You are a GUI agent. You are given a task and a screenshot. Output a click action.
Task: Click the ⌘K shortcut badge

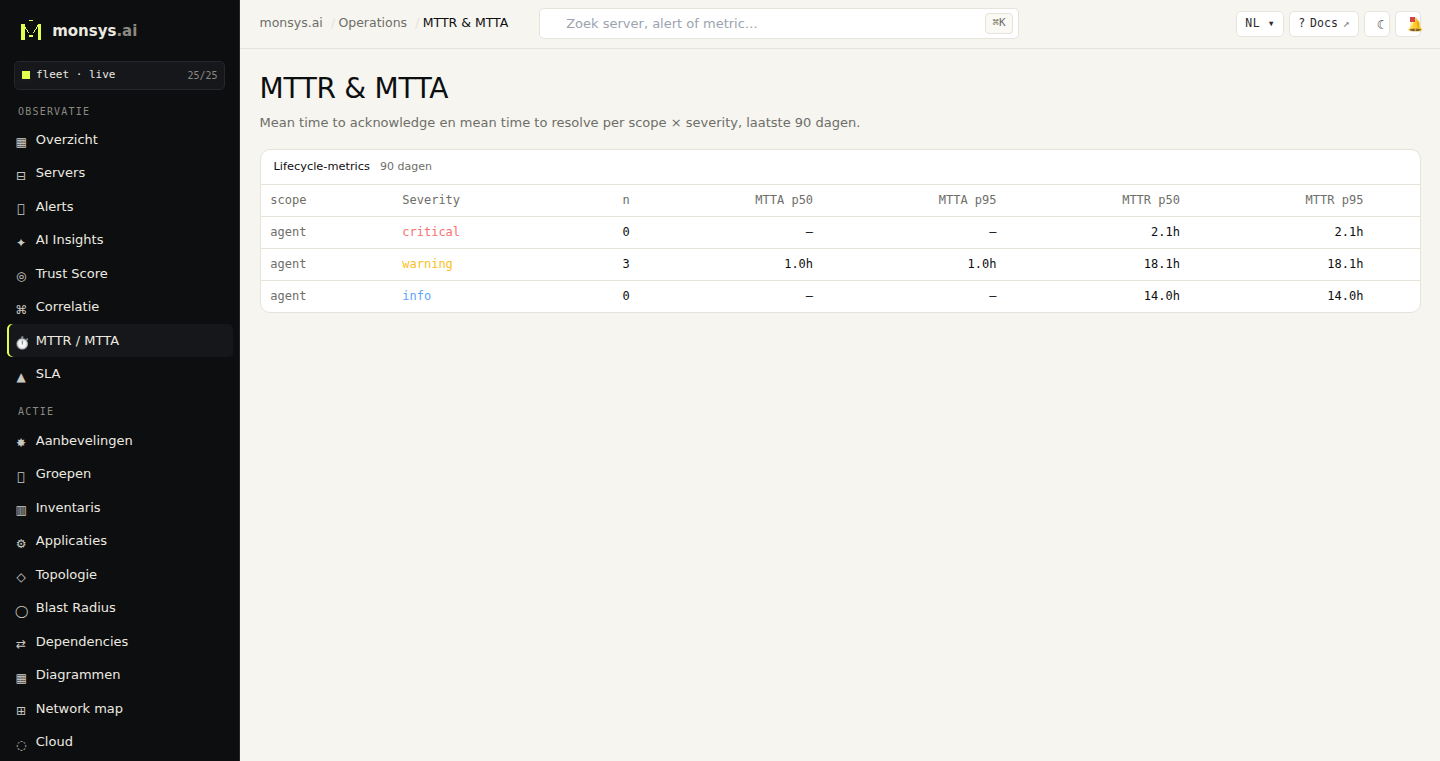point(998,23)
